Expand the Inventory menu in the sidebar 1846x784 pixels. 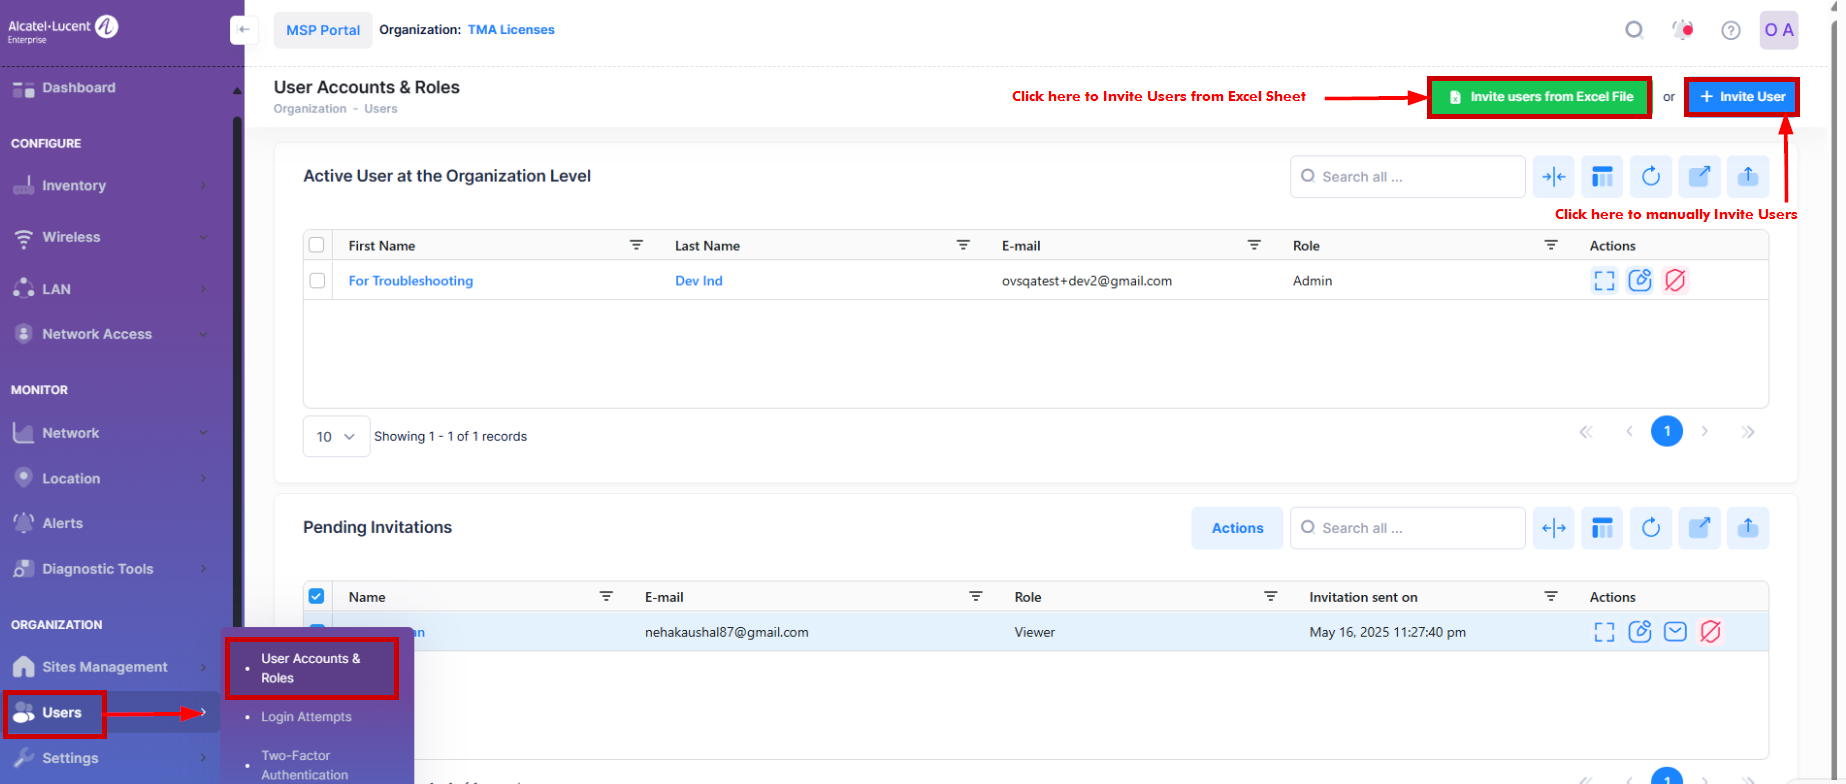[110, 186]
